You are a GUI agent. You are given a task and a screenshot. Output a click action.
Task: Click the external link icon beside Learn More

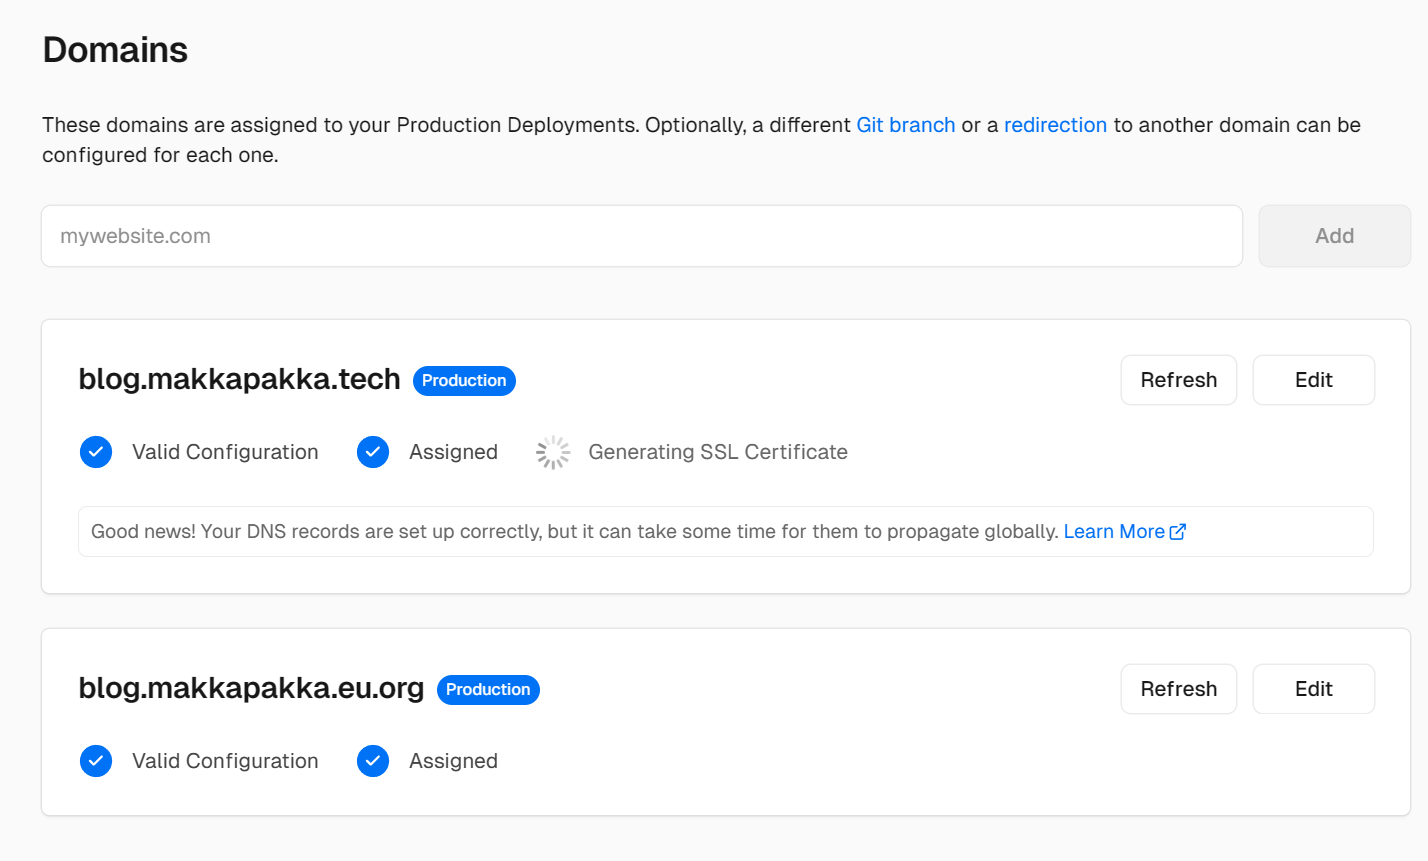click(x=1178, y=532)
